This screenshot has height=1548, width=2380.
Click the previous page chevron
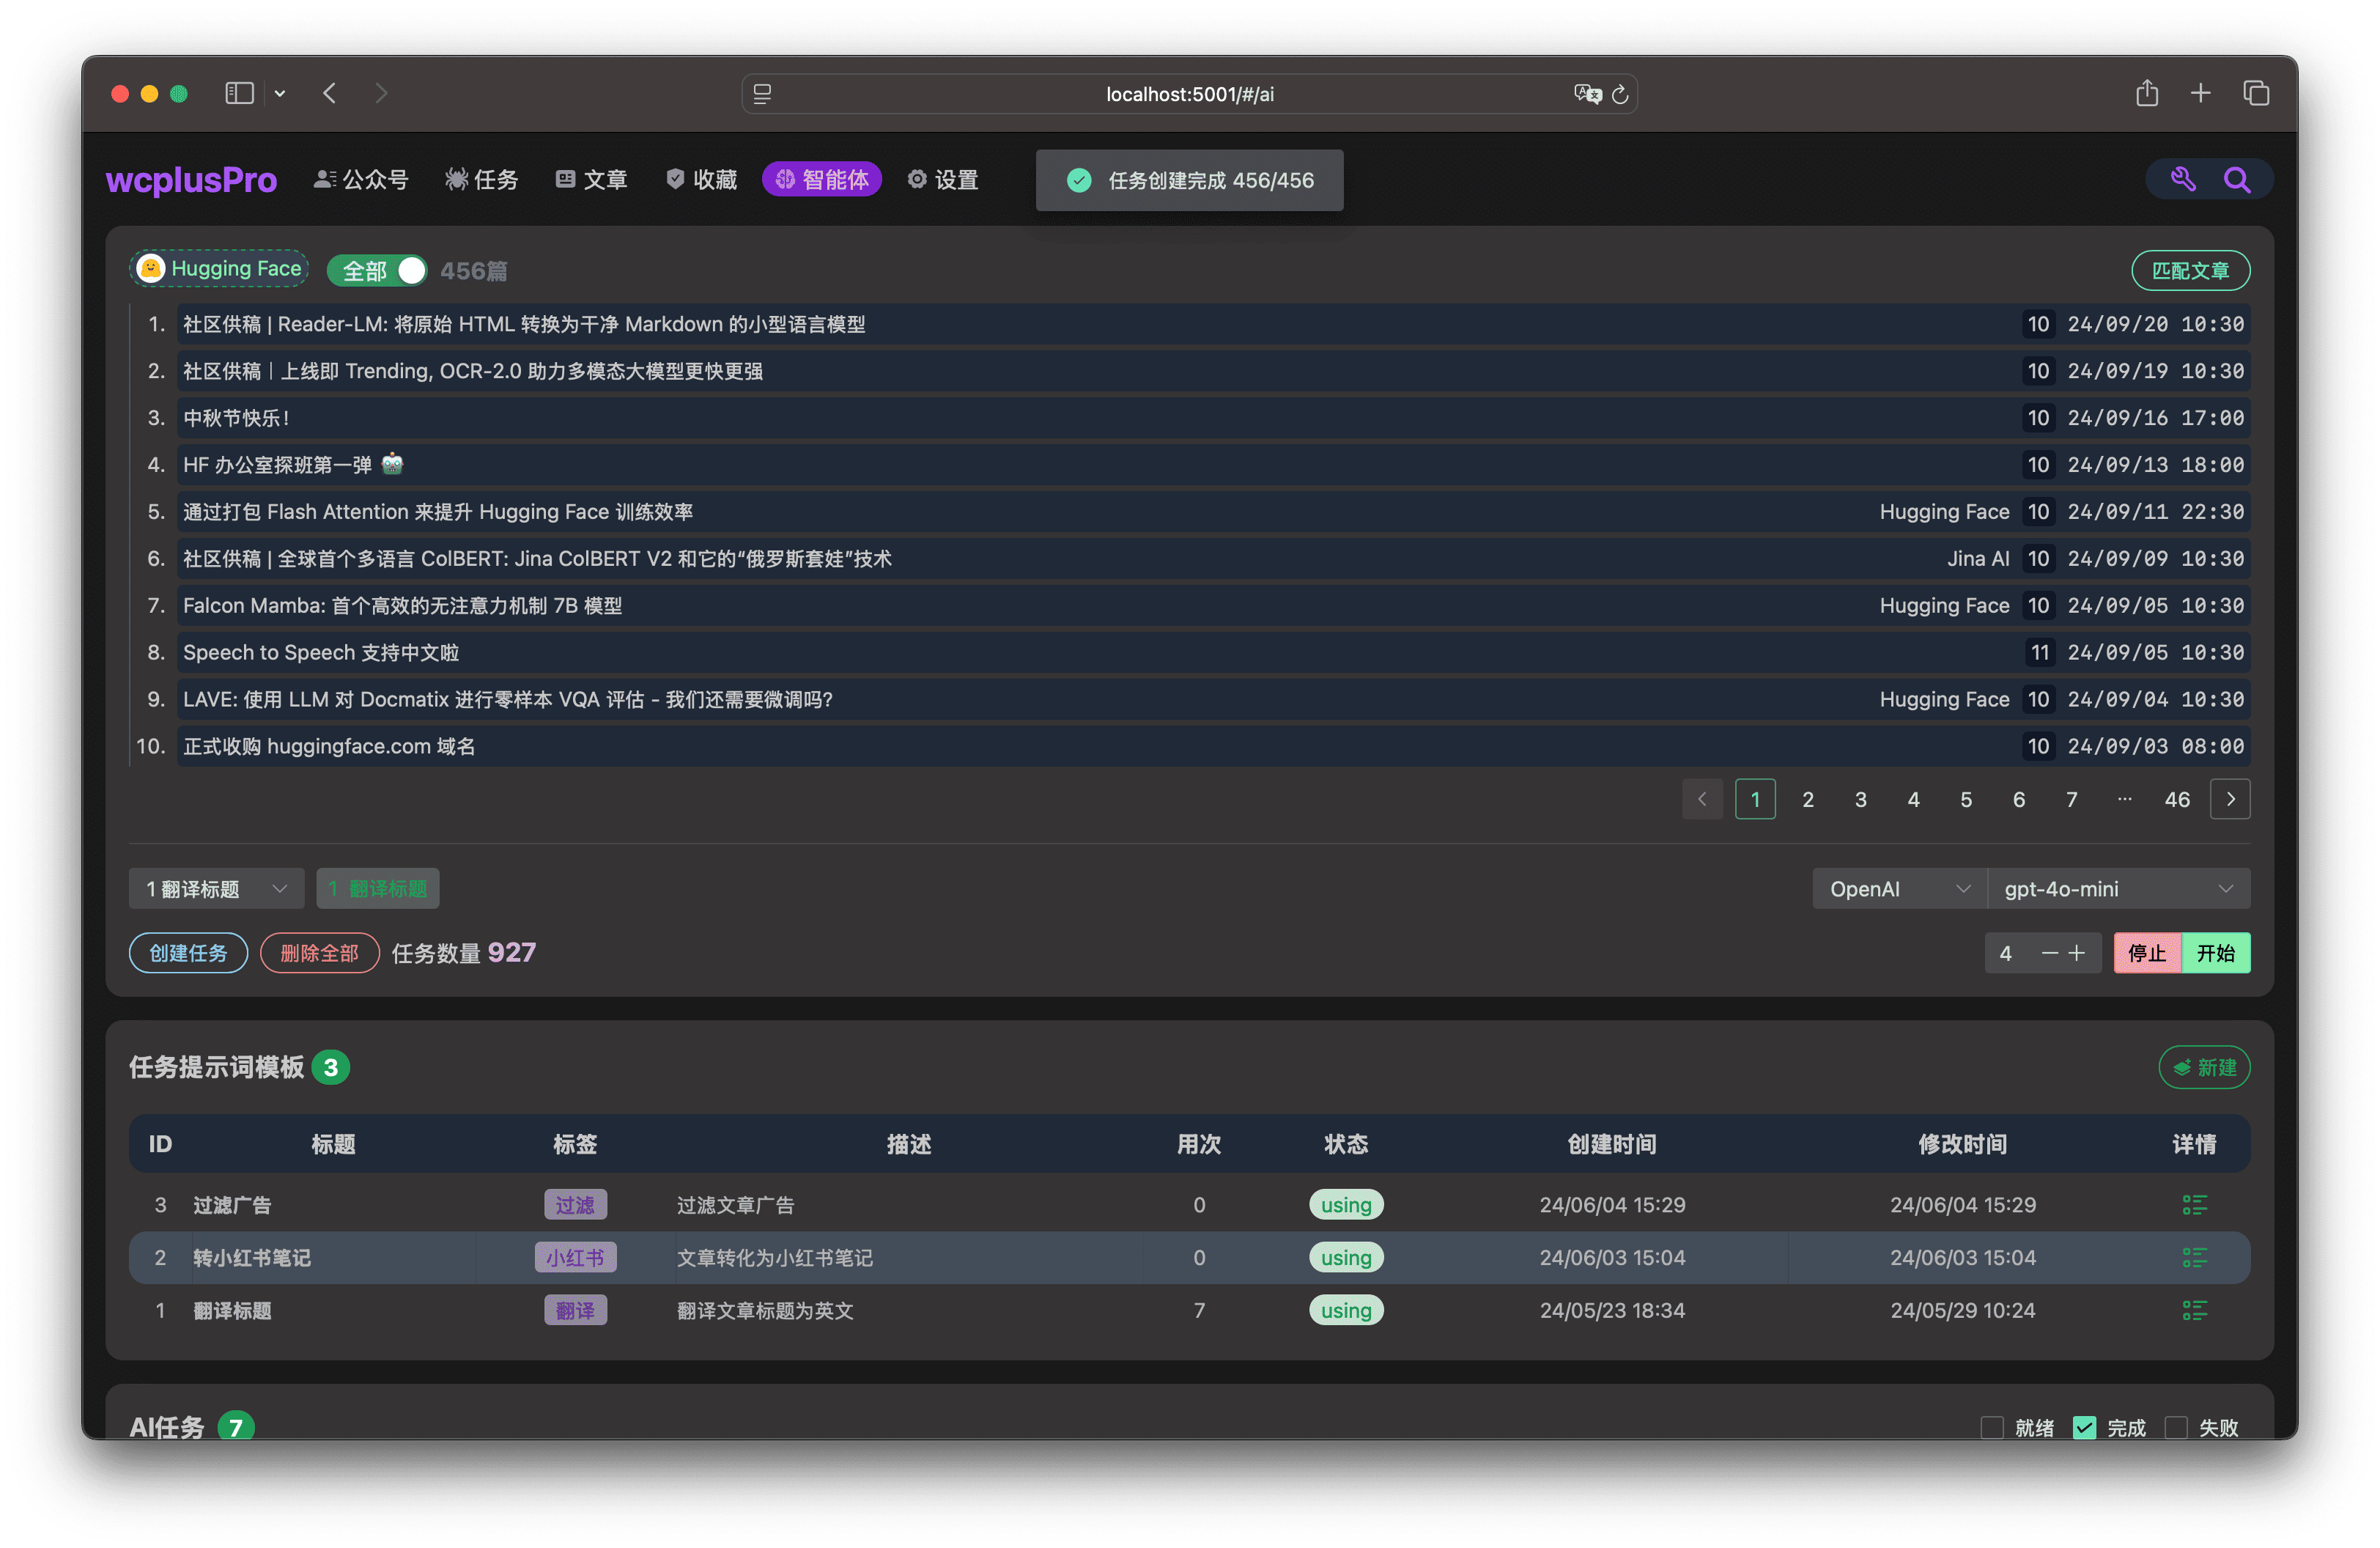click(1702, 799)
